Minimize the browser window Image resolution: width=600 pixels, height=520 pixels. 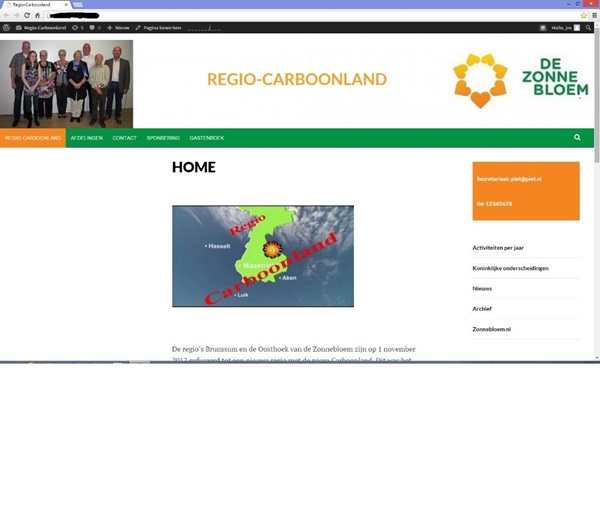pyautogui.click(x=568, y=4)
